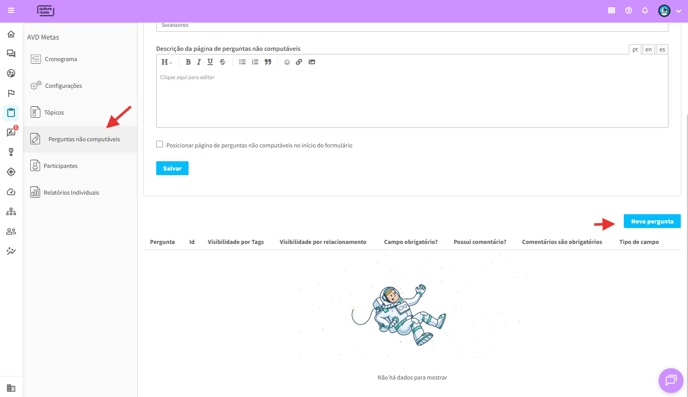Open the help question mark icon
The width and height of the screenshot is (688, 397).
click(628, 11)
